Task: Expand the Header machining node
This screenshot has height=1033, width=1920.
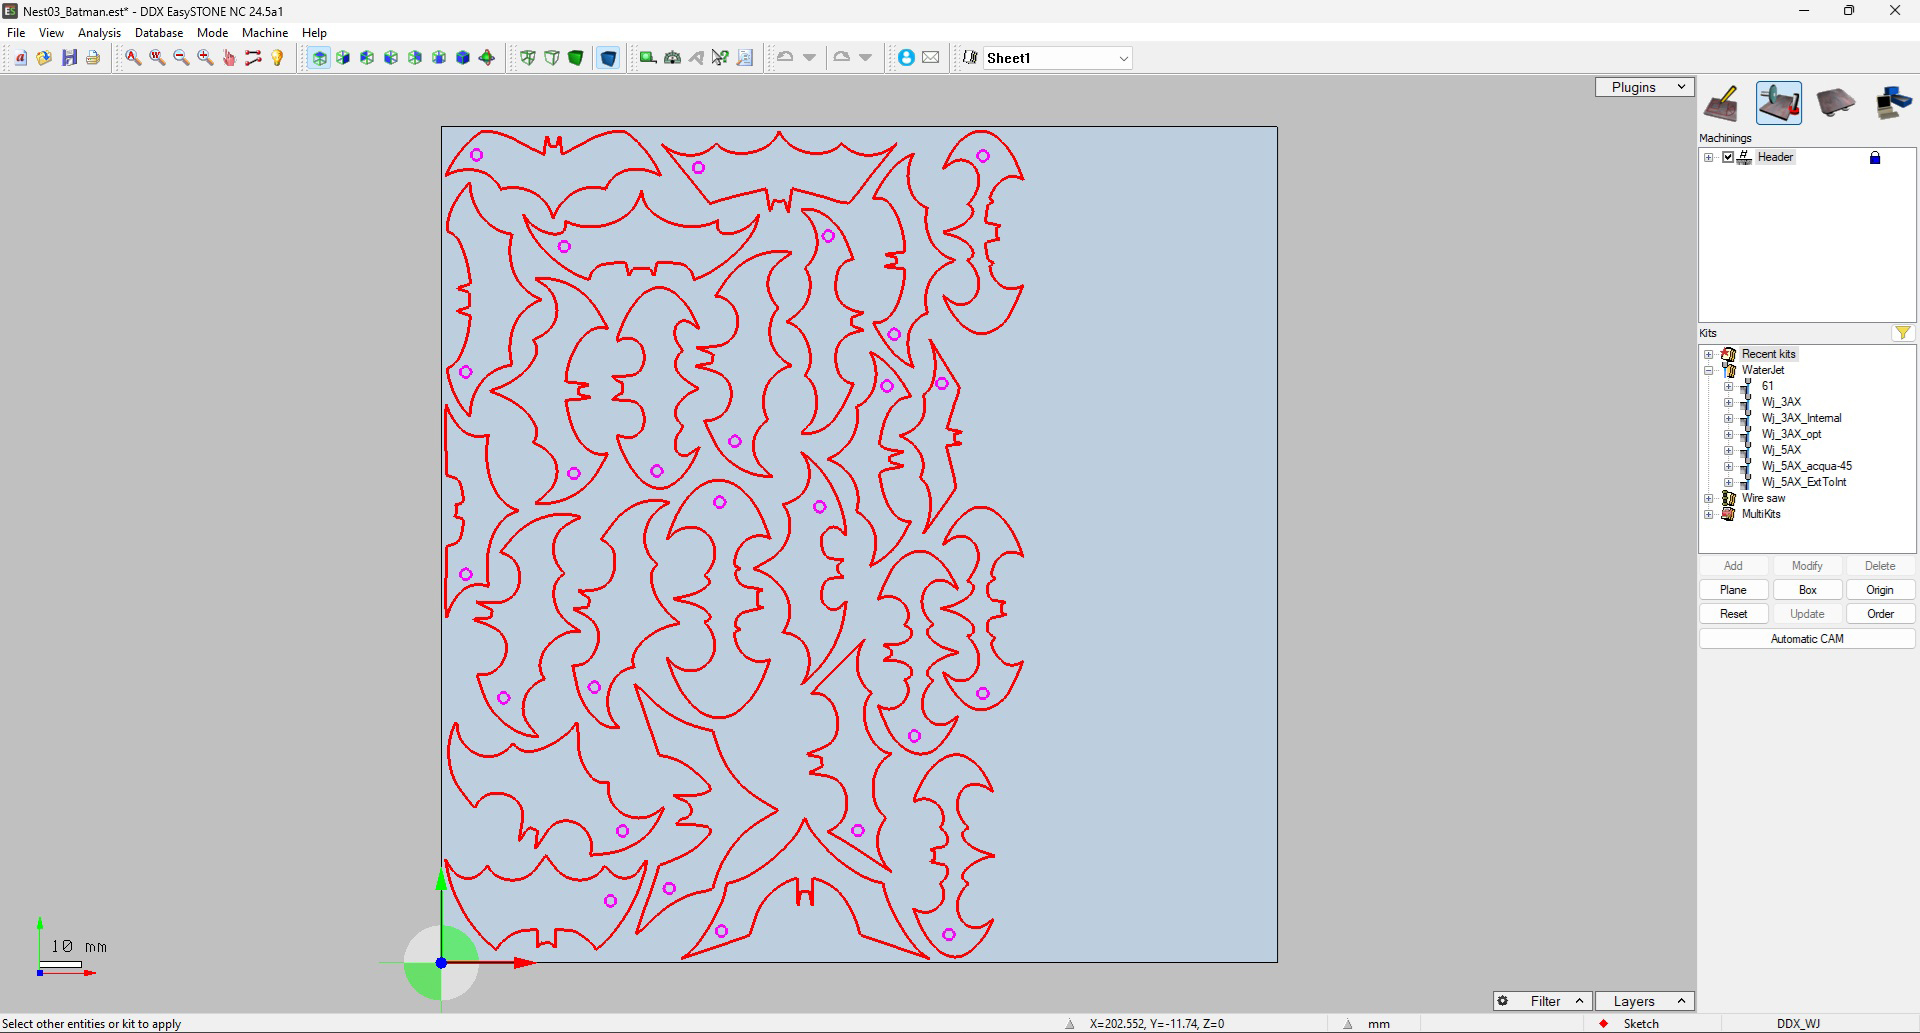Action: [1709, 157]
